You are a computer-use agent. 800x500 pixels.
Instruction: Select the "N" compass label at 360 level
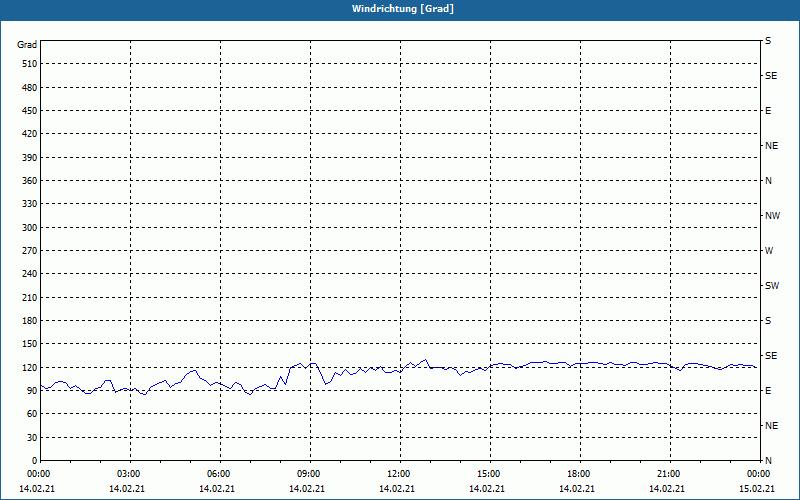(768, 181)
